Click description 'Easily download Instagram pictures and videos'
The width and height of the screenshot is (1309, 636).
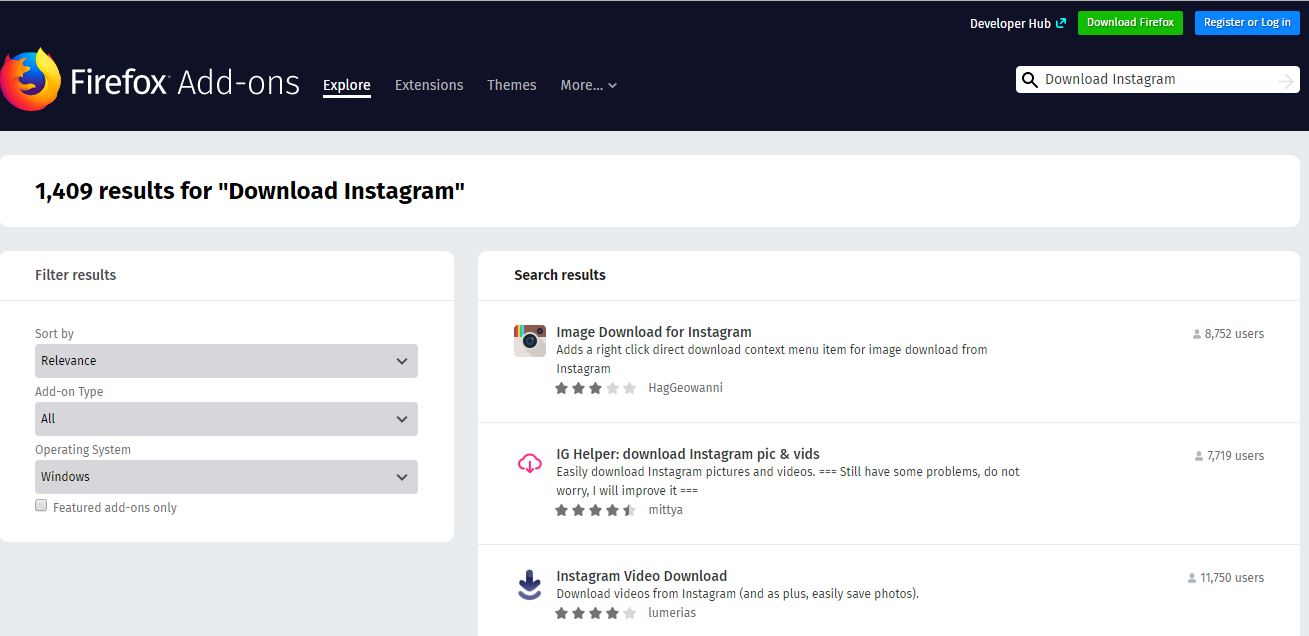click(x=788, y=481)
